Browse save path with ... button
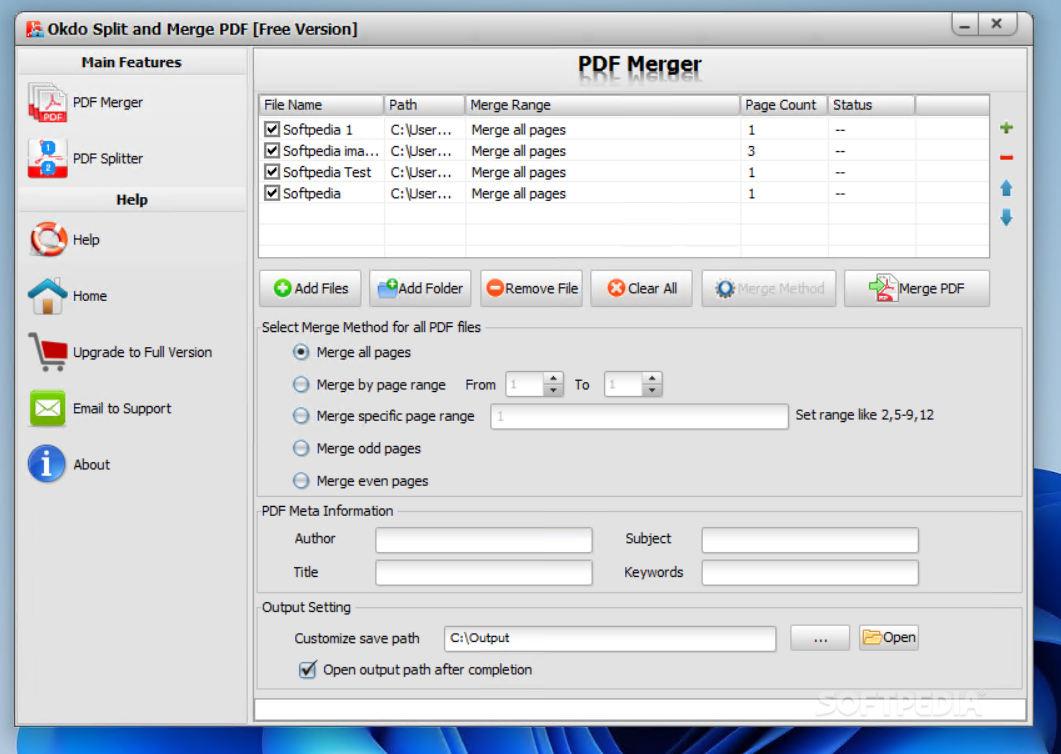1061x754 pixels. pos(820,638)
